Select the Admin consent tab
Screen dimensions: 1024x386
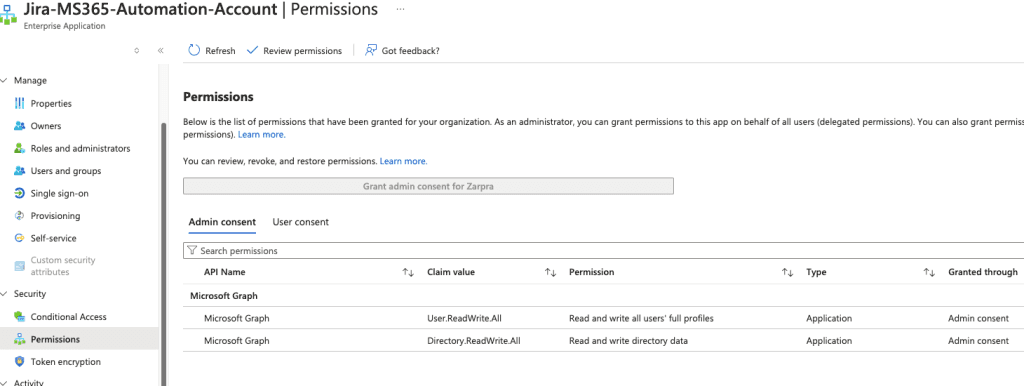[x=222, y=222]
